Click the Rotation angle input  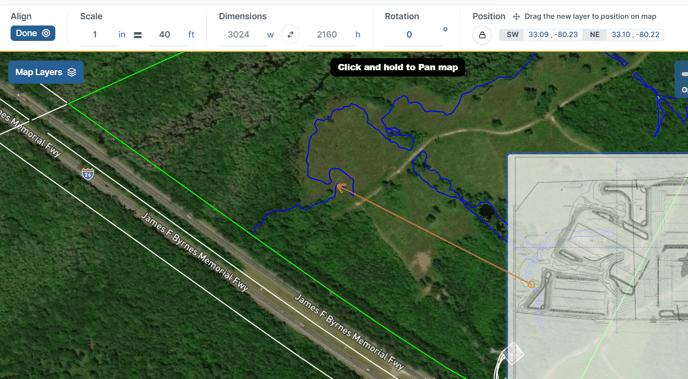(x=409, y=35)
